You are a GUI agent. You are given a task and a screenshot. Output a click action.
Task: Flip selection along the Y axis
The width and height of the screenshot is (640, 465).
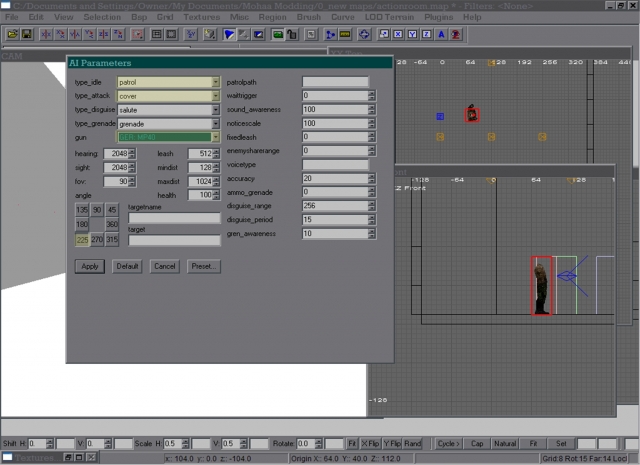[x=75, y=34]
